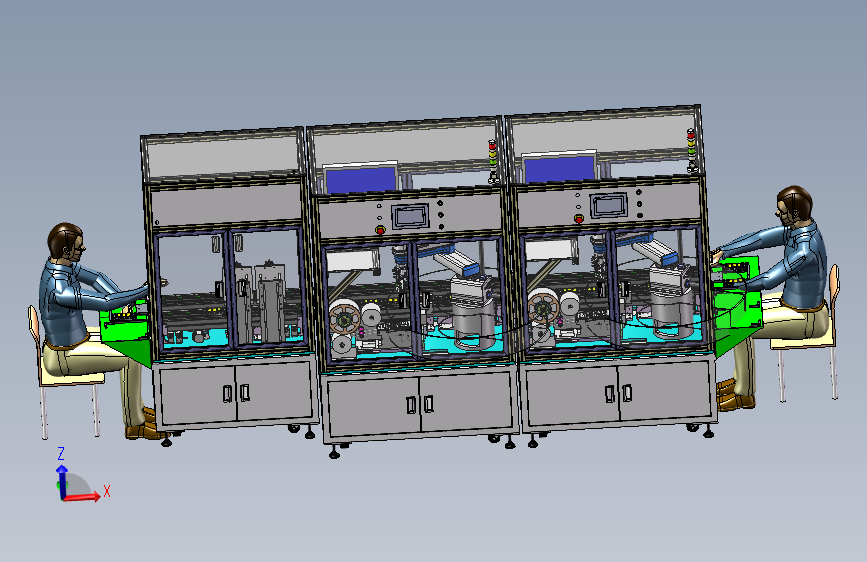Select the blue monitor screen in the right machine
Image resolution: width=867 pixels, height=562 pixels.
[560, 167]
